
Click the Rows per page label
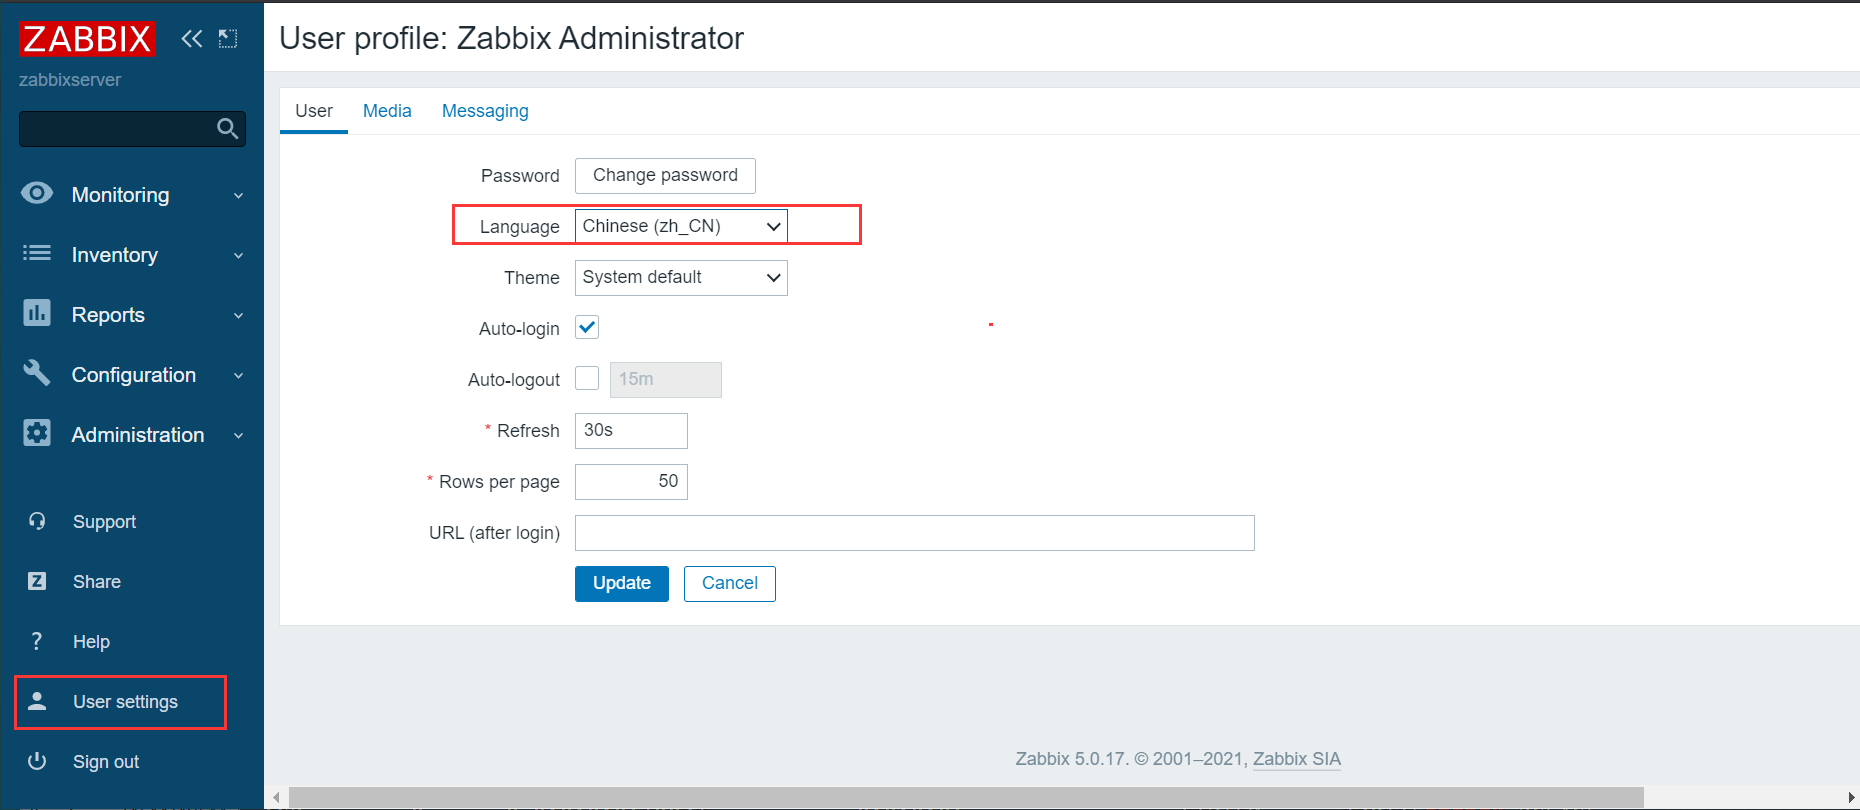499,482
